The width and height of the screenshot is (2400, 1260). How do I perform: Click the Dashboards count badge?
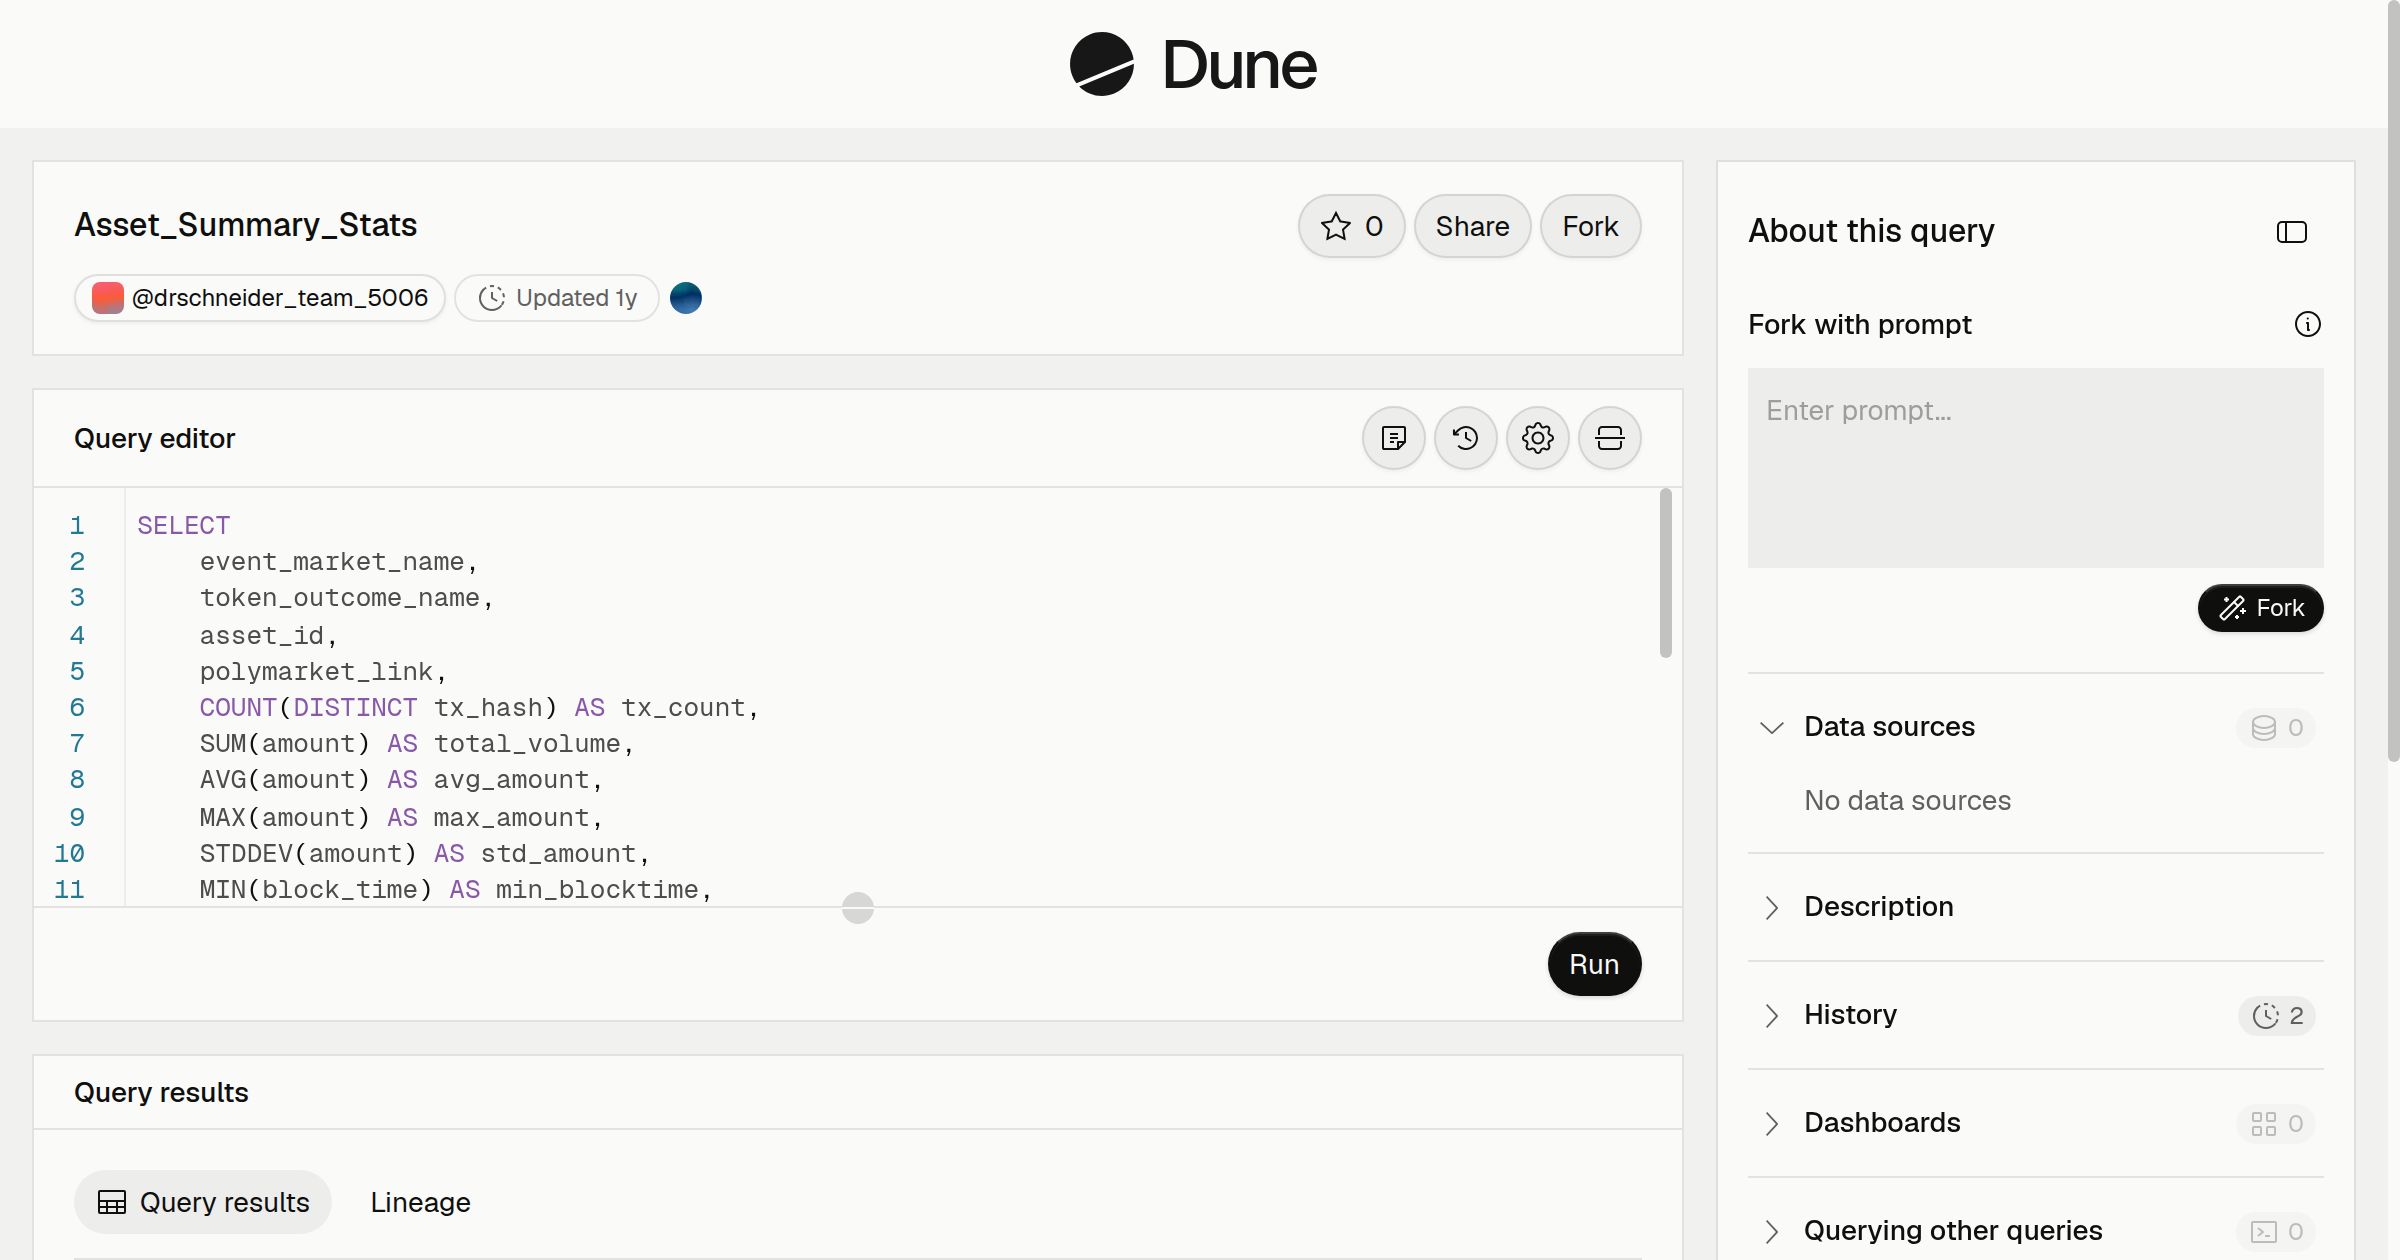[x=2276, y=1124]
